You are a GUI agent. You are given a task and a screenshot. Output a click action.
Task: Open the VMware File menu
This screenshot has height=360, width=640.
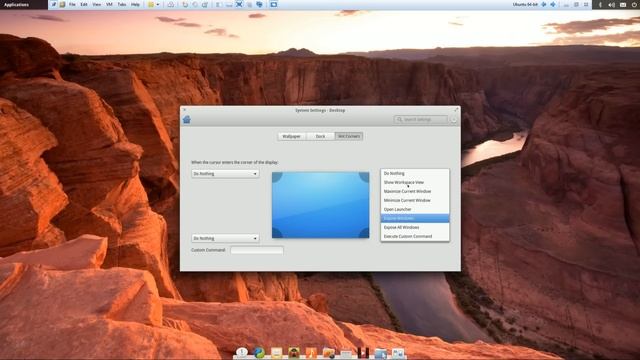pyautogui.click(x=72, y=4)
